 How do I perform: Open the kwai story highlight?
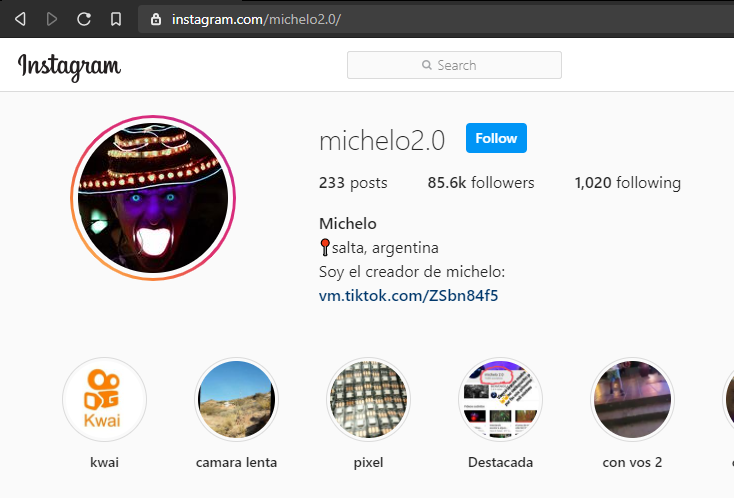[104, 400]
